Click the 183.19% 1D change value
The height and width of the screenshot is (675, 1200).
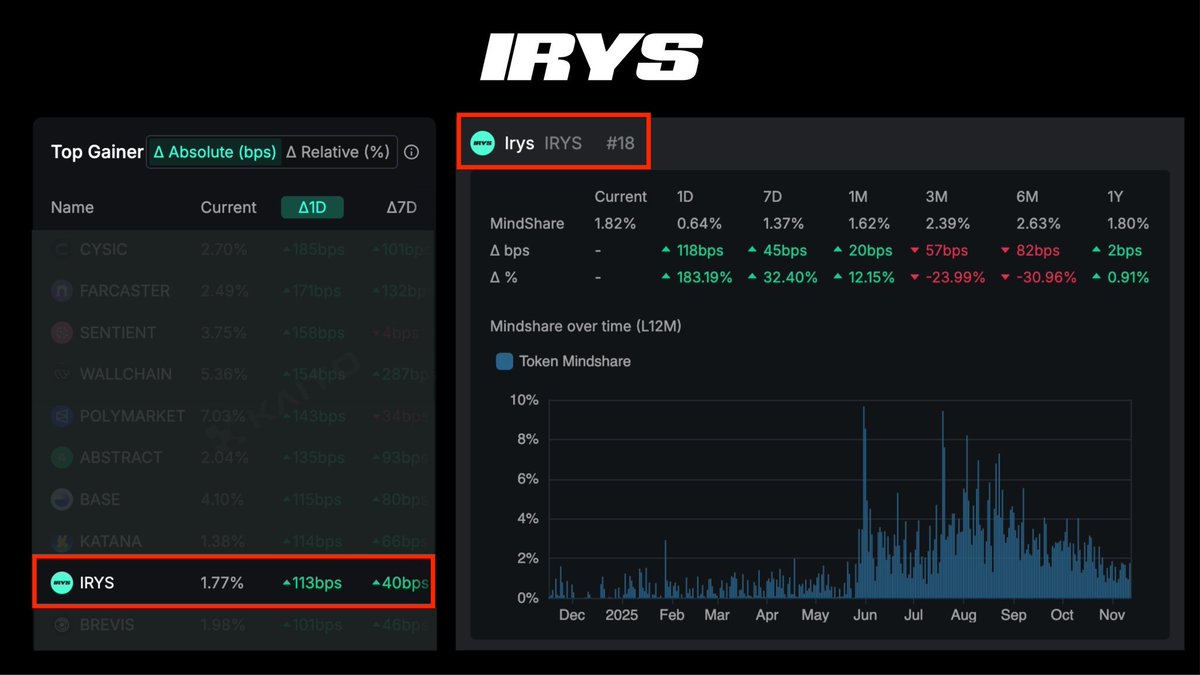tap(698, 278)
